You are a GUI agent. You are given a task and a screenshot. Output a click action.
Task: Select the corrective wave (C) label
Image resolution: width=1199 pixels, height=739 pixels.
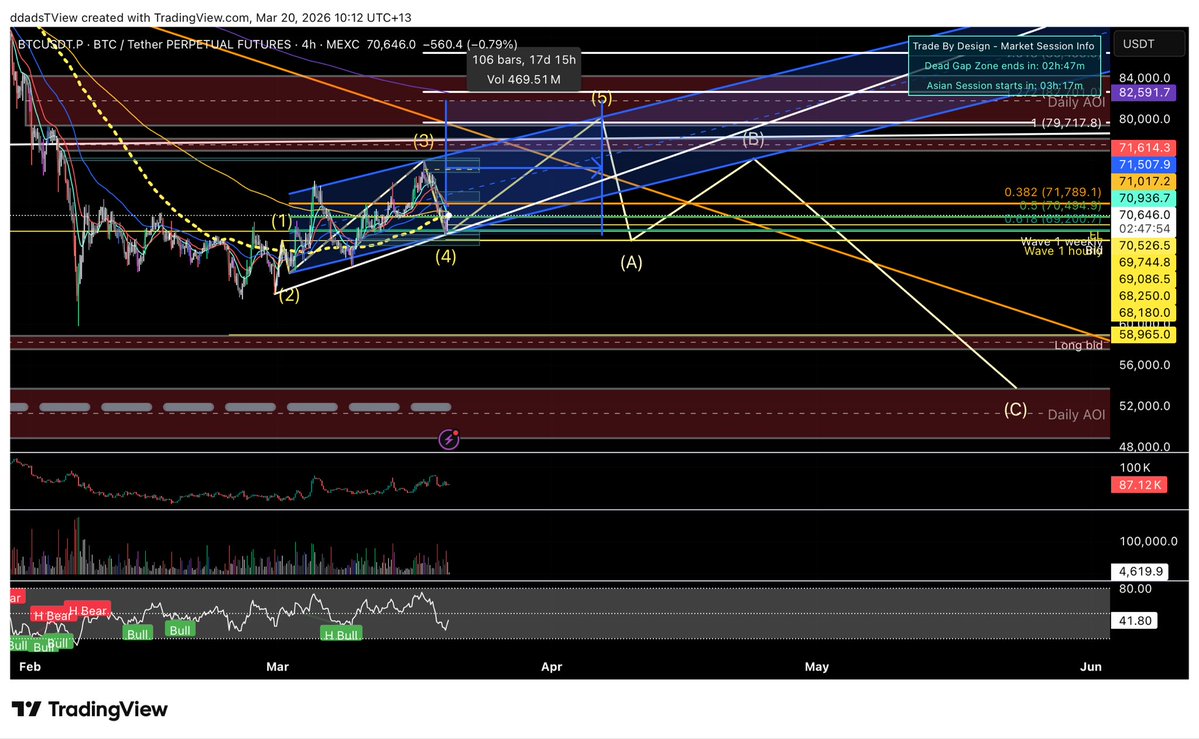click(x=1015, y=410)
